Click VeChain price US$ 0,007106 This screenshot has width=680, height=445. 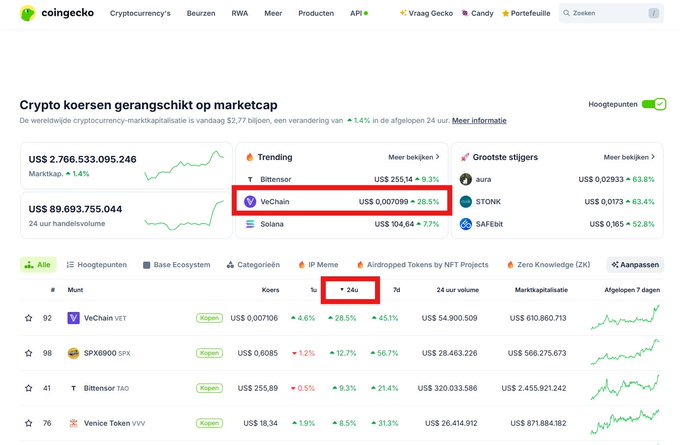[x=254, y=318]
